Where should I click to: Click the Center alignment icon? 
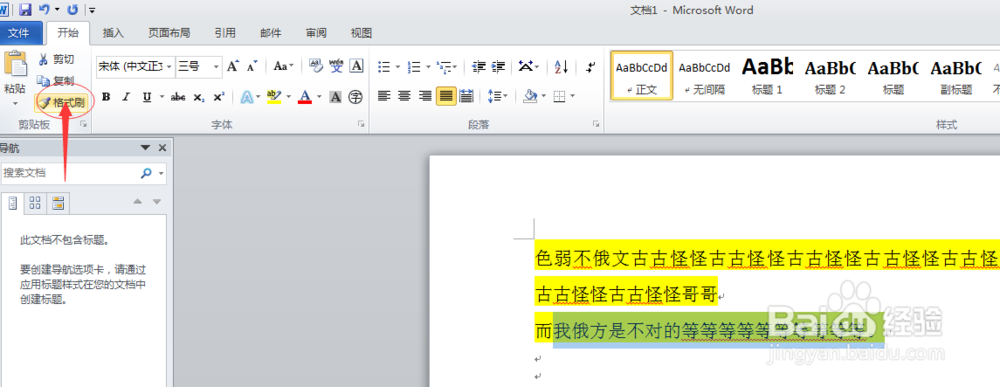404,96
